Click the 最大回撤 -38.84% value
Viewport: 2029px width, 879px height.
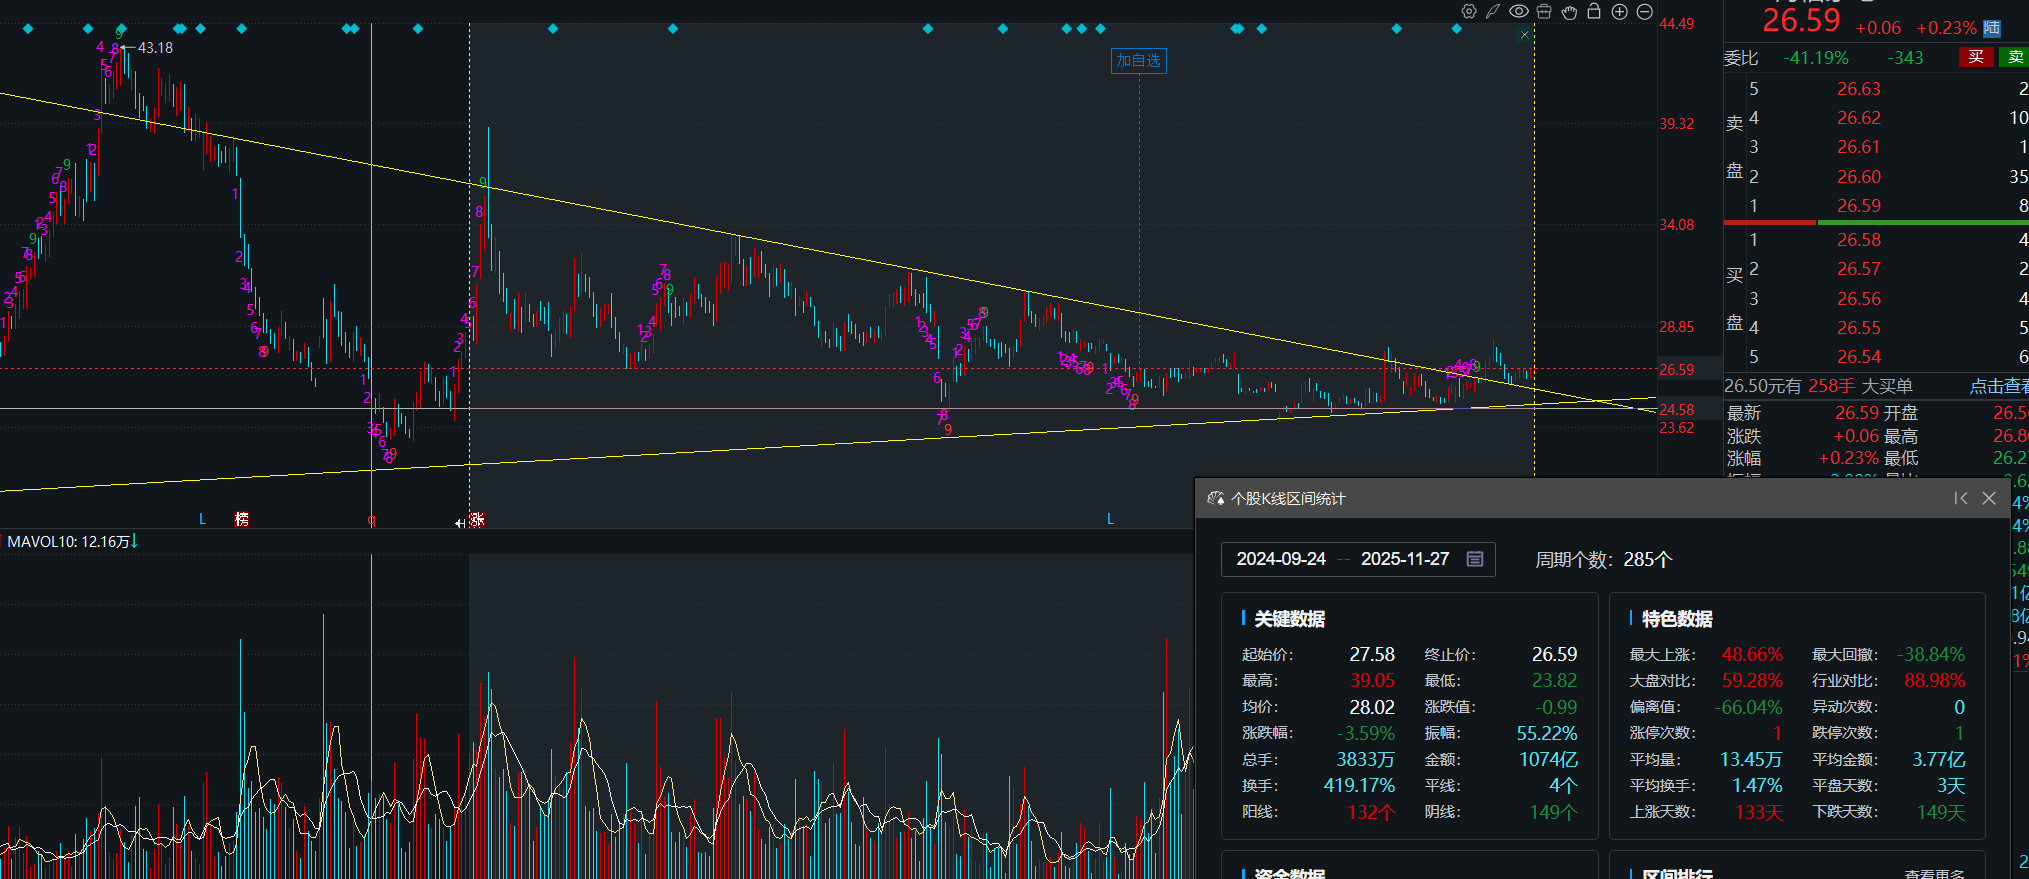(1931, 655)
